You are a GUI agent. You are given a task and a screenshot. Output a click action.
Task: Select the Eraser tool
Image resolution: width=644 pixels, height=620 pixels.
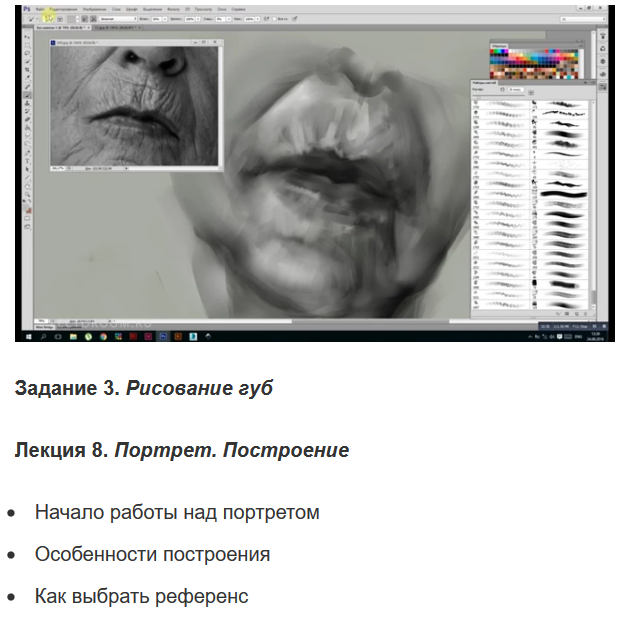[27, 119]
